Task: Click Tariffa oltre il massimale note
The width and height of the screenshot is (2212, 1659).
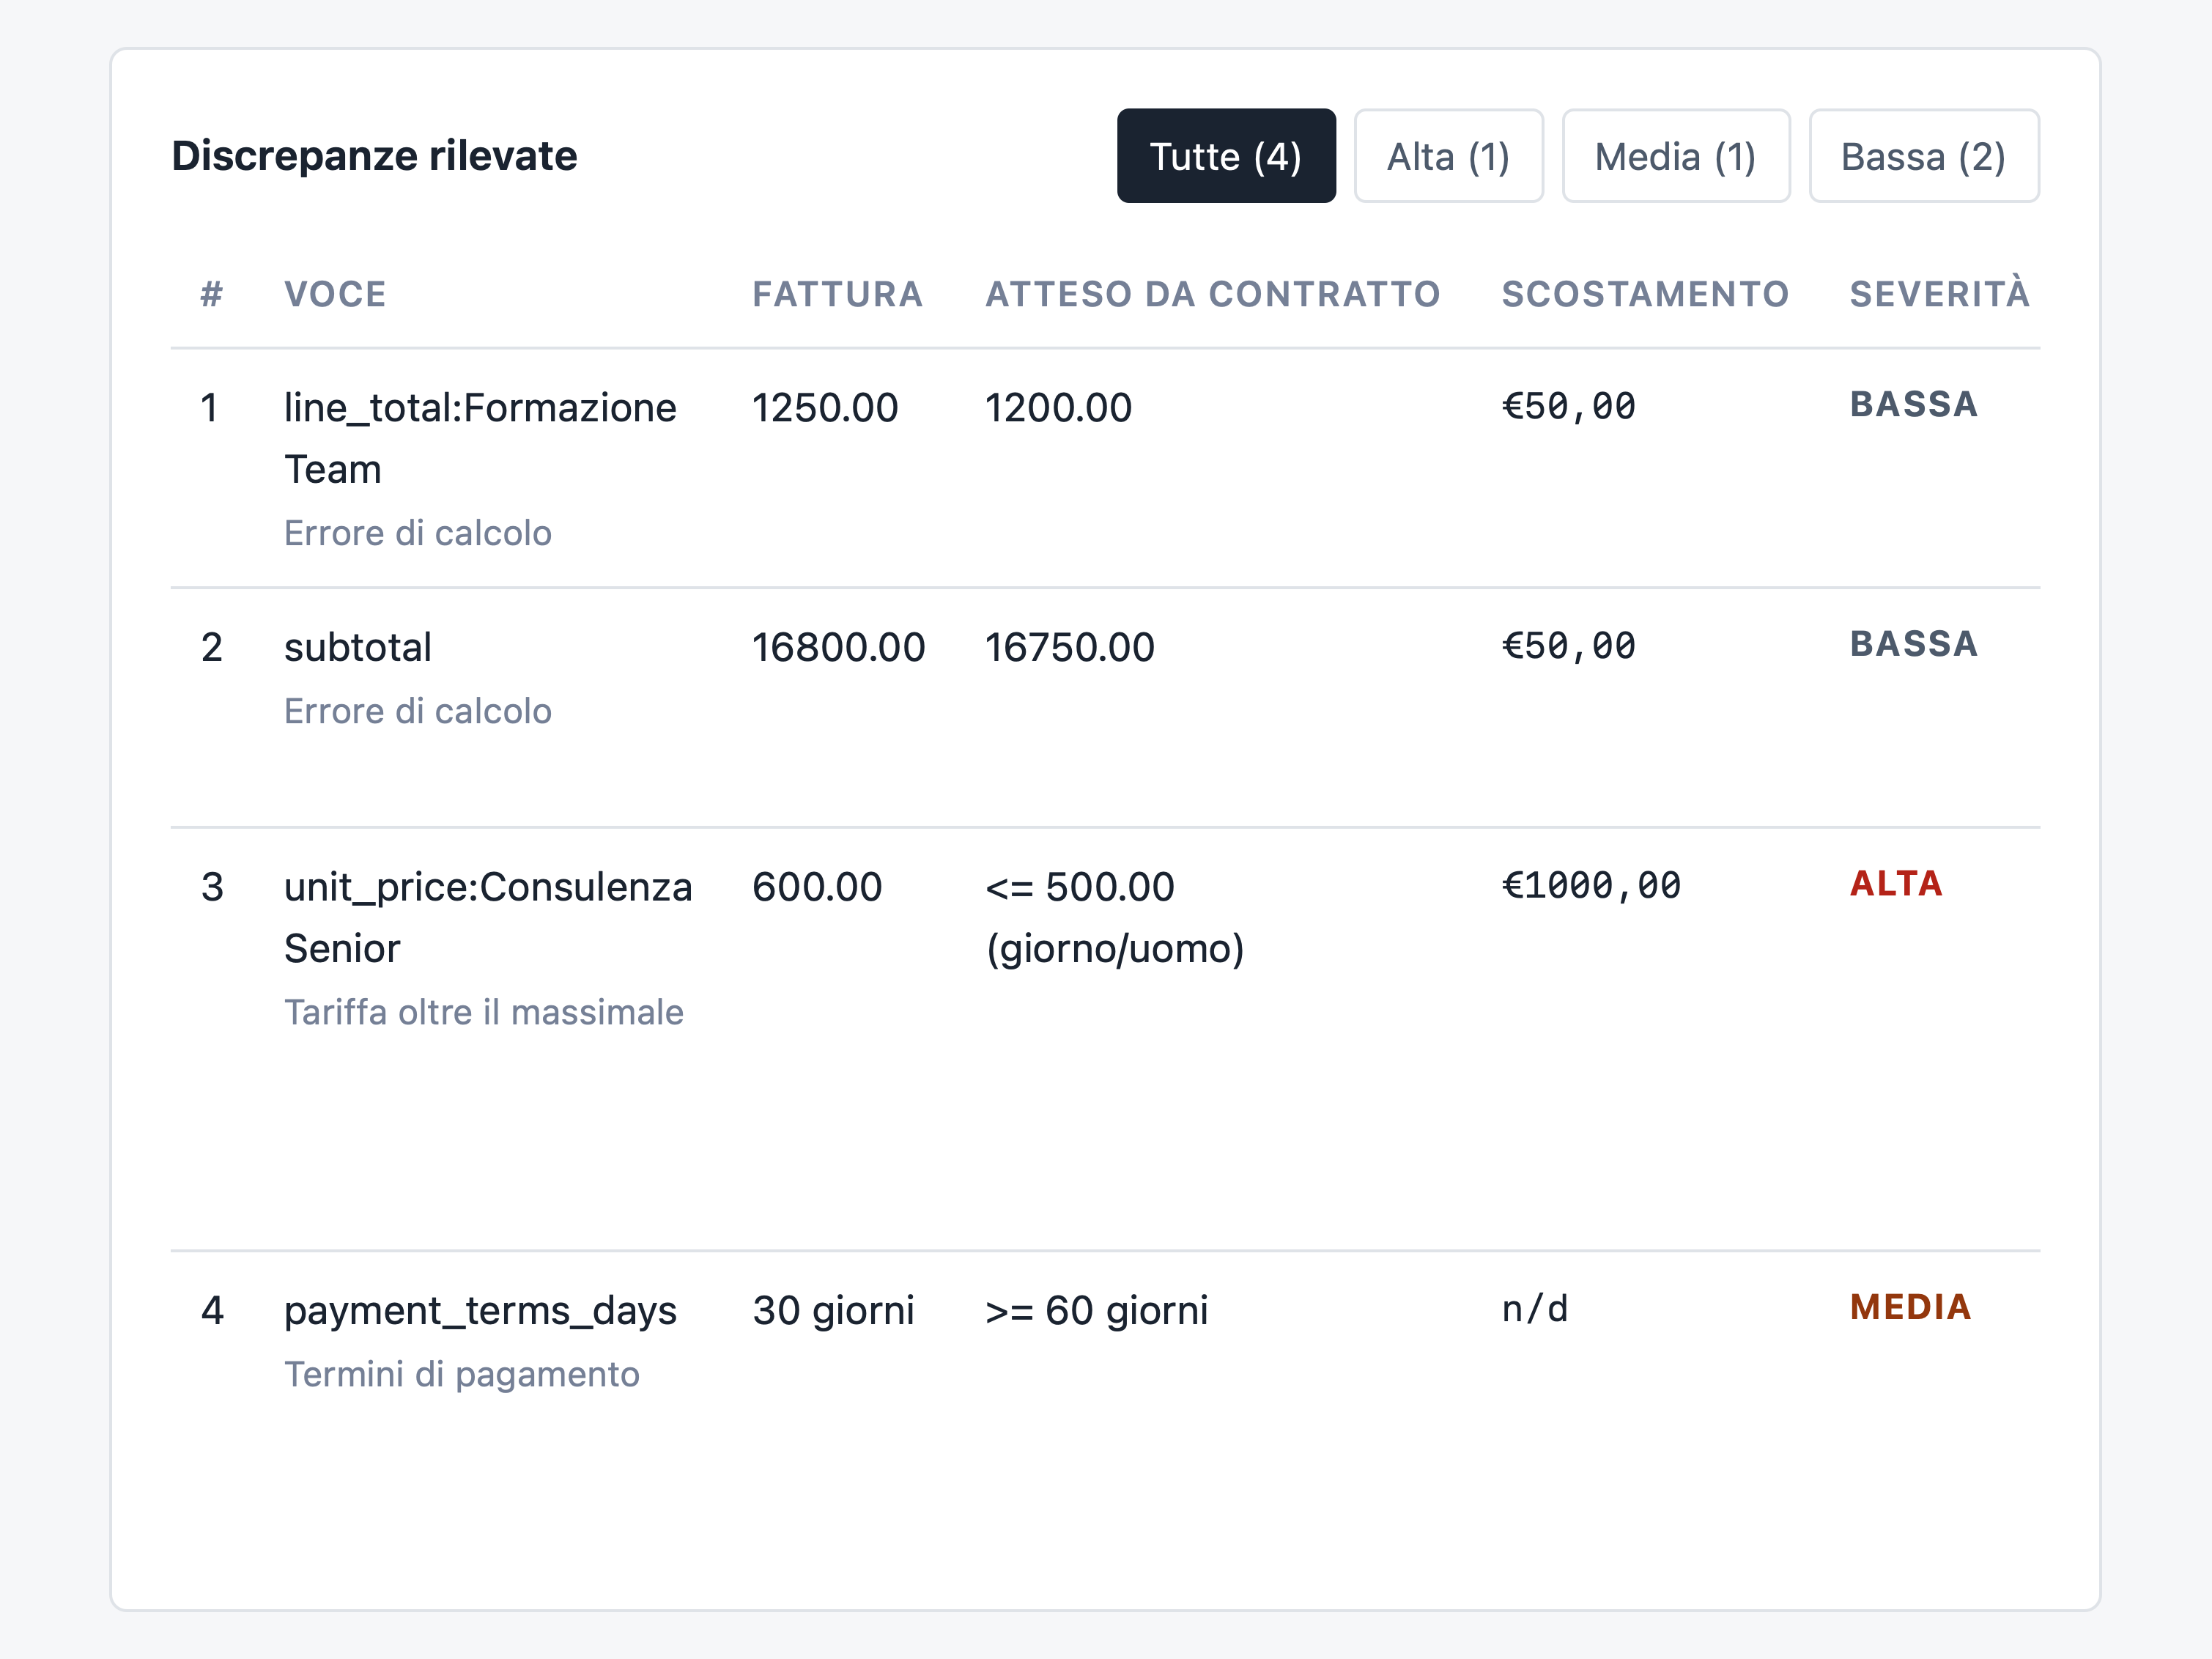Action: pyautogui.click(x=484, y=1012)
